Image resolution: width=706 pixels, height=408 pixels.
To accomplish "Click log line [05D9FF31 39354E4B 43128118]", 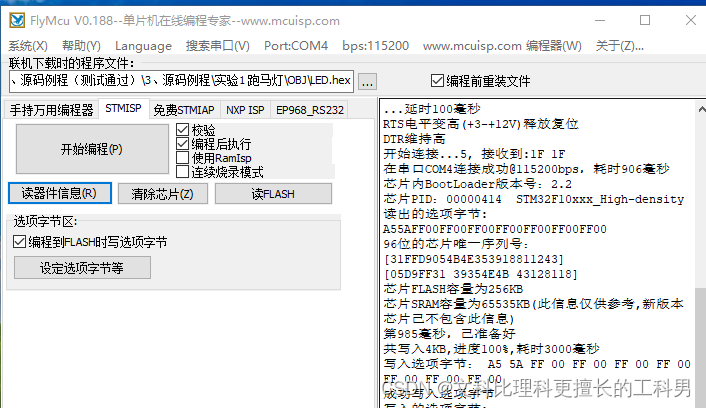I will pyautogui.click(x=480, y=274).
